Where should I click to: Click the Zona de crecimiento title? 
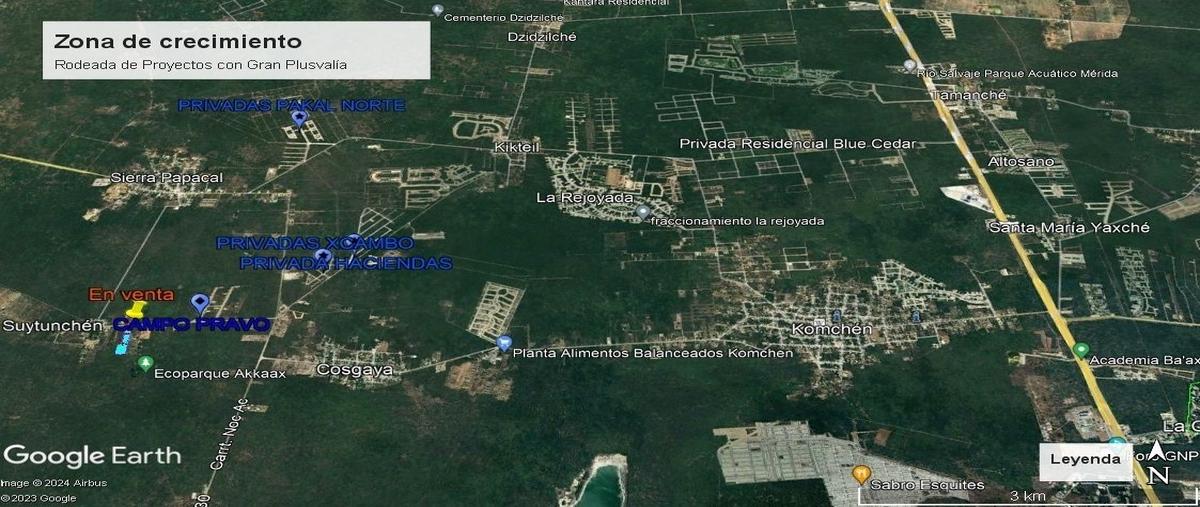click(177, 42)
